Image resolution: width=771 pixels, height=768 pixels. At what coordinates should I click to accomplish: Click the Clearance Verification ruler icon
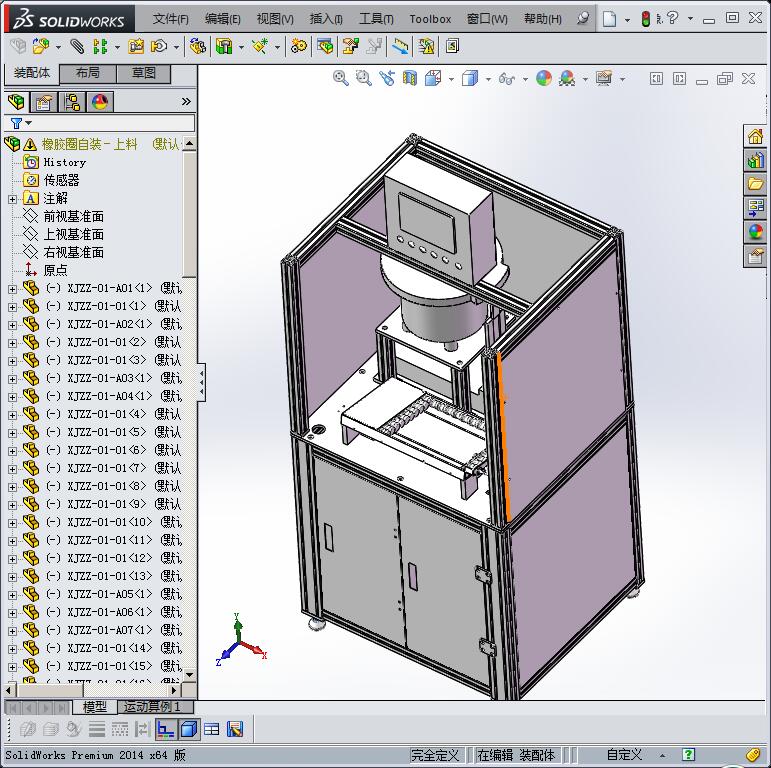point(400,47)
